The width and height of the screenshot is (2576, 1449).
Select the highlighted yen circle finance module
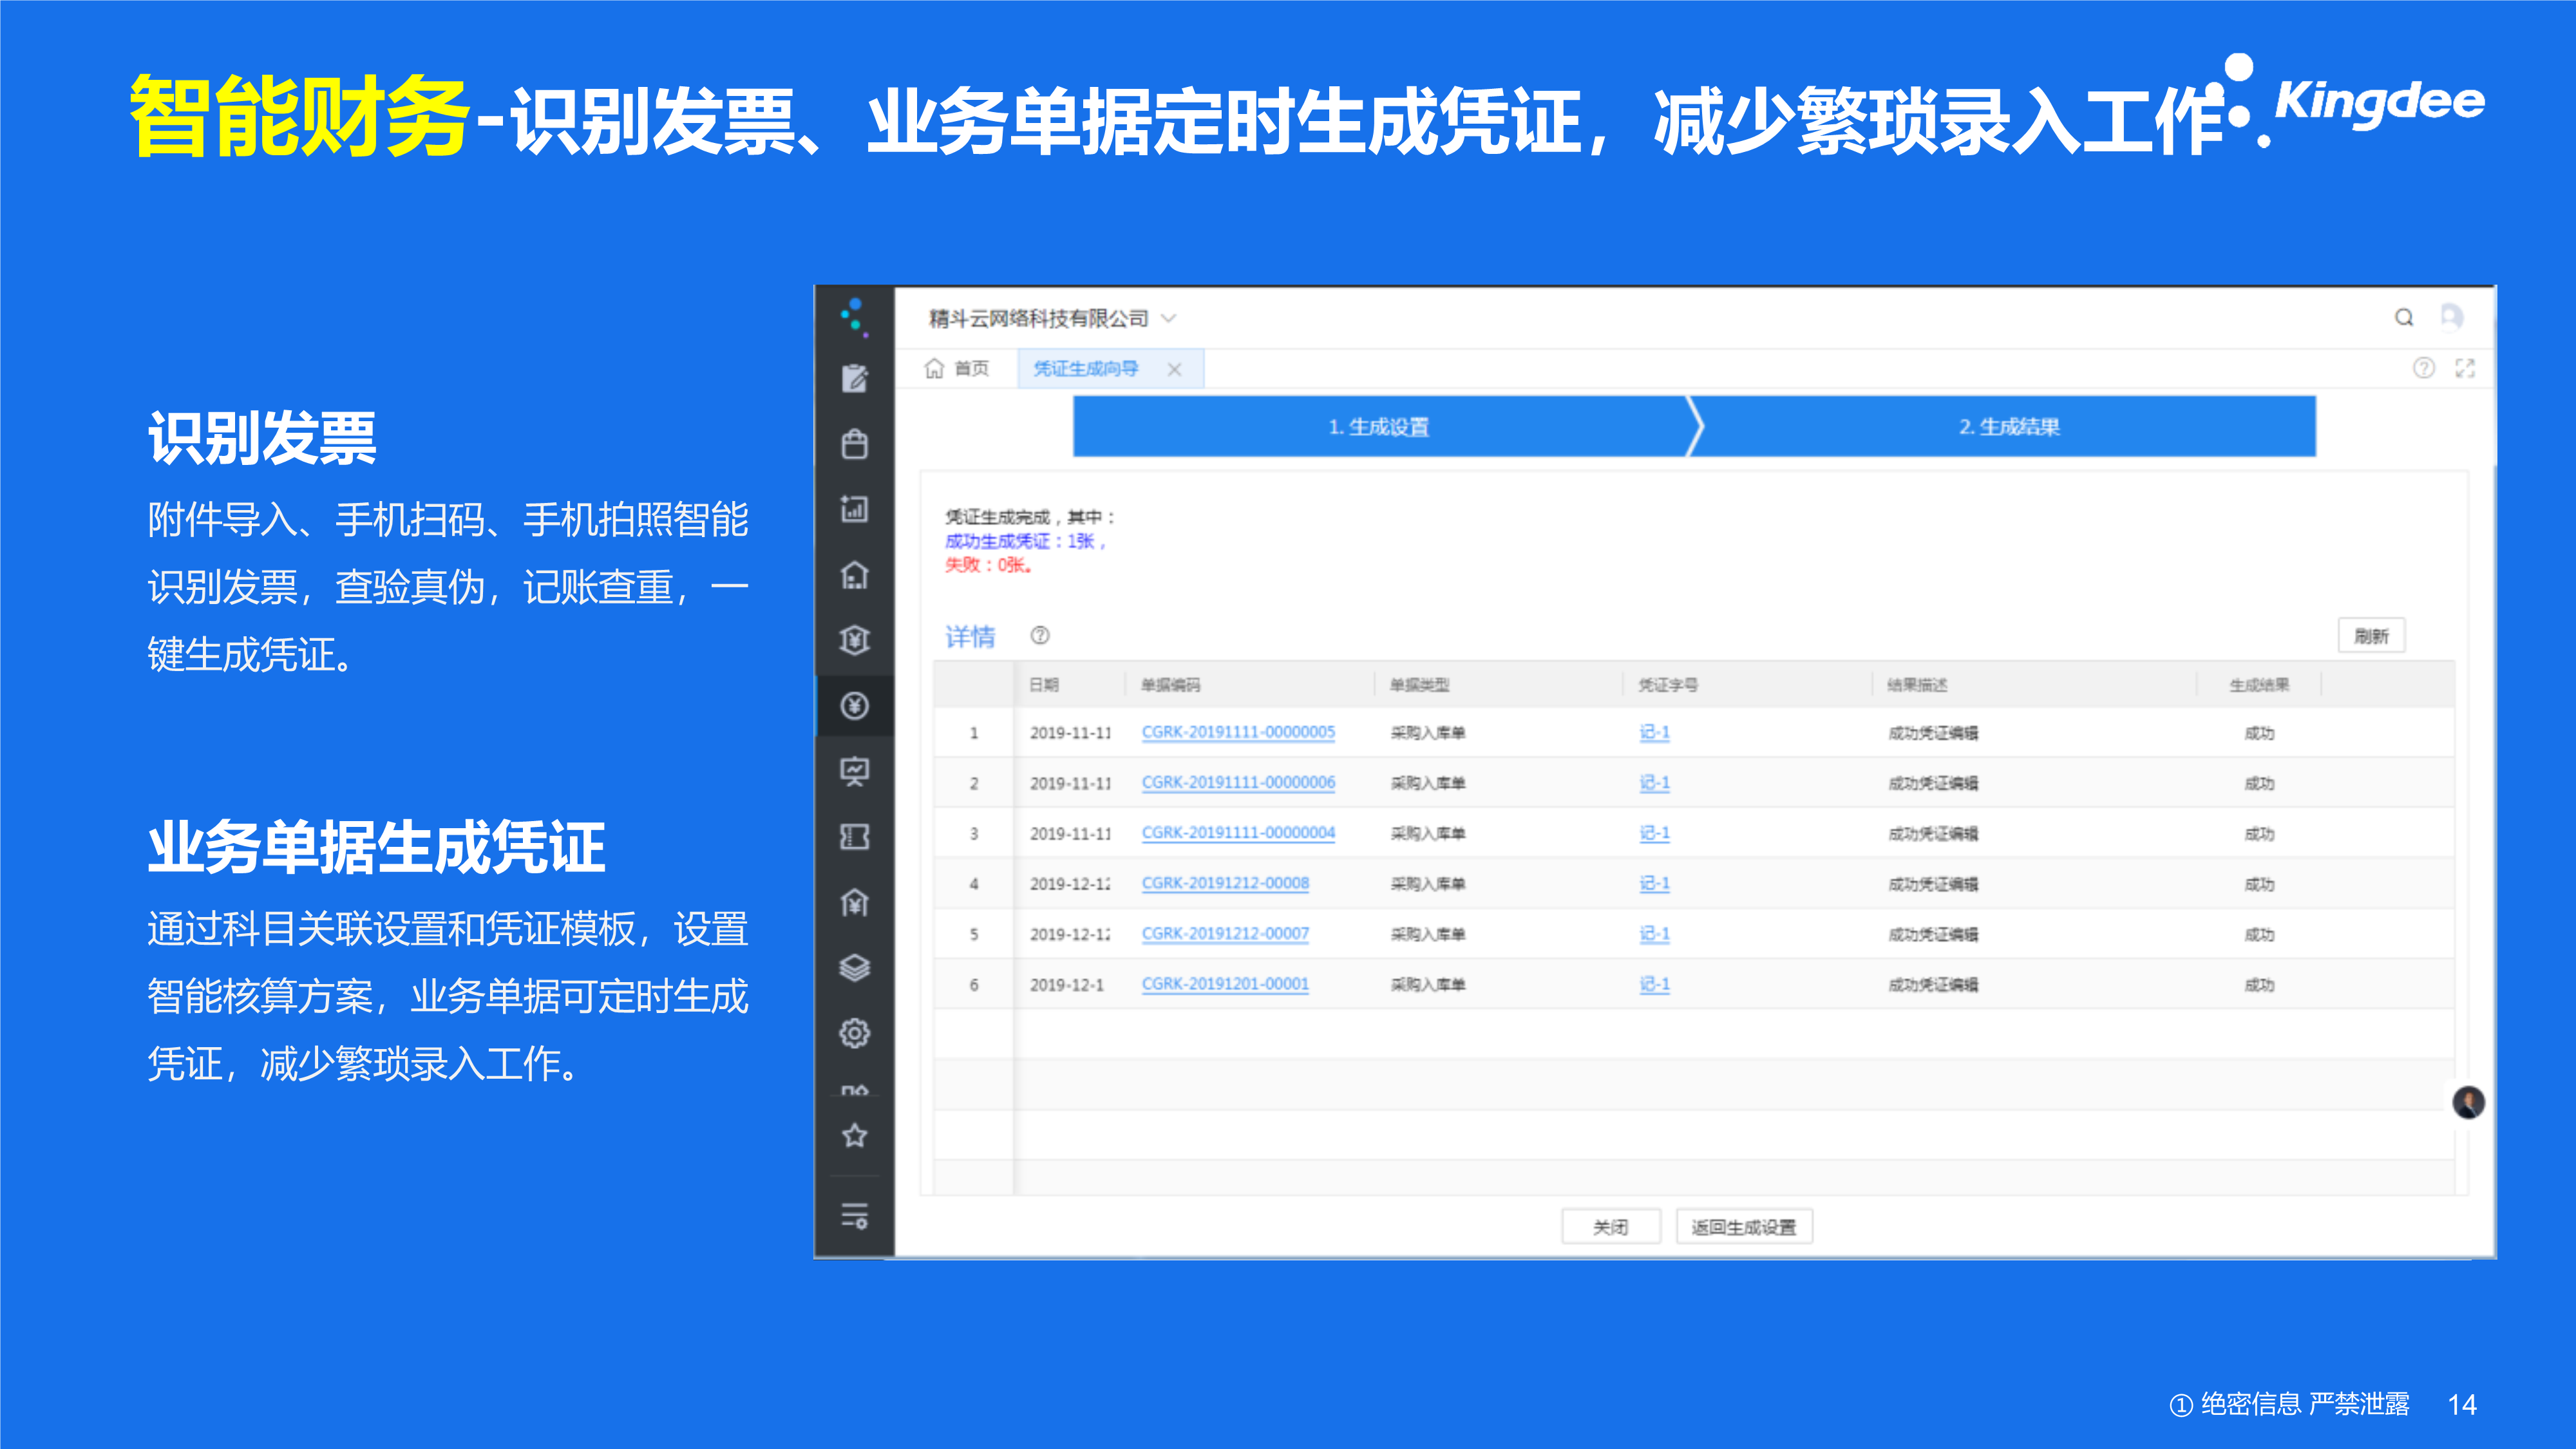(x=854, y=706)
